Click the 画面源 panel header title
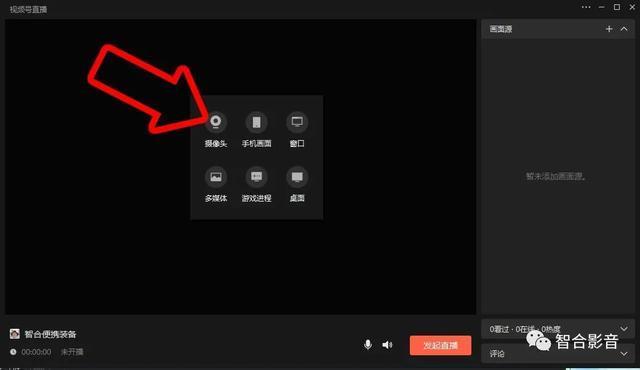The width and height of the screenshot is (640, 370). click(x=500, y=29)
